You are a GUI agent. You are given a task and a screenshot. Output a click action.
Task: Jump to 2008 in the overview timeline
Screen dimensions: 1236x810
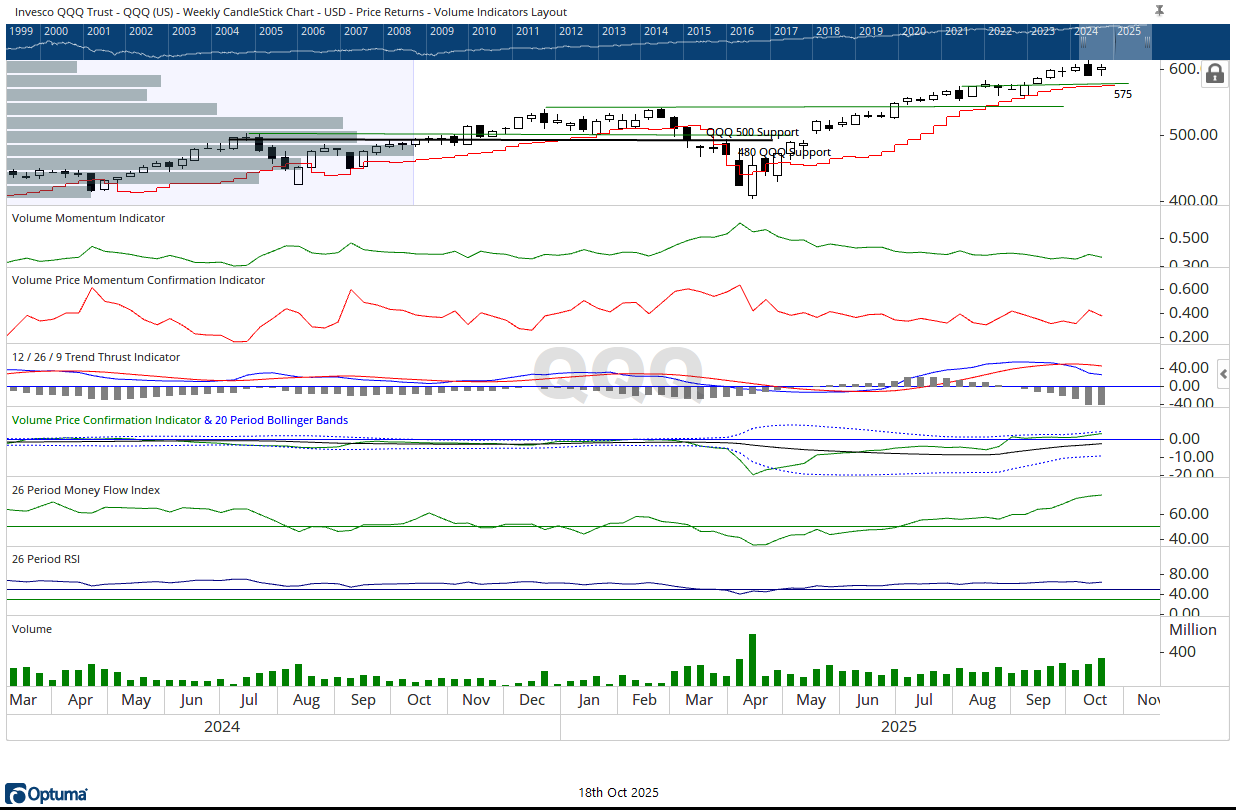(x=398, y=31)
